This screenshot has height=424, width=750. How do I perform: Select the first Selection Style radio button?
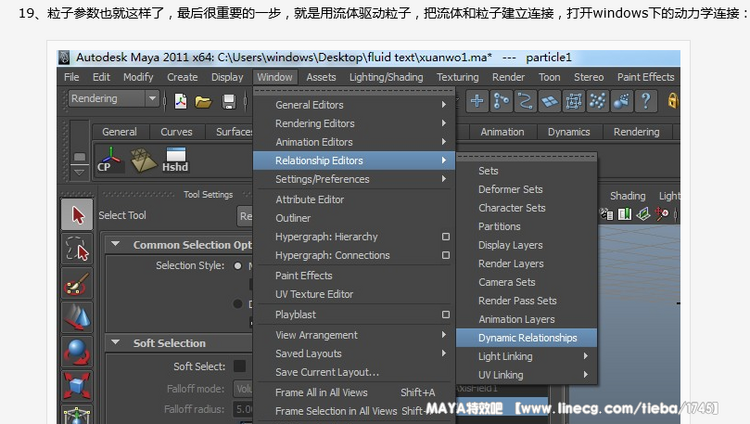(238, 266)
